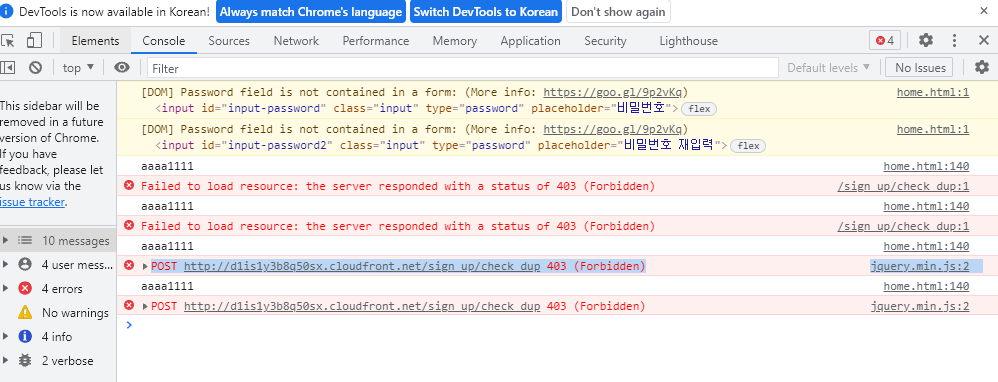Click the first Failed to load resource error icon

[129, 185]
